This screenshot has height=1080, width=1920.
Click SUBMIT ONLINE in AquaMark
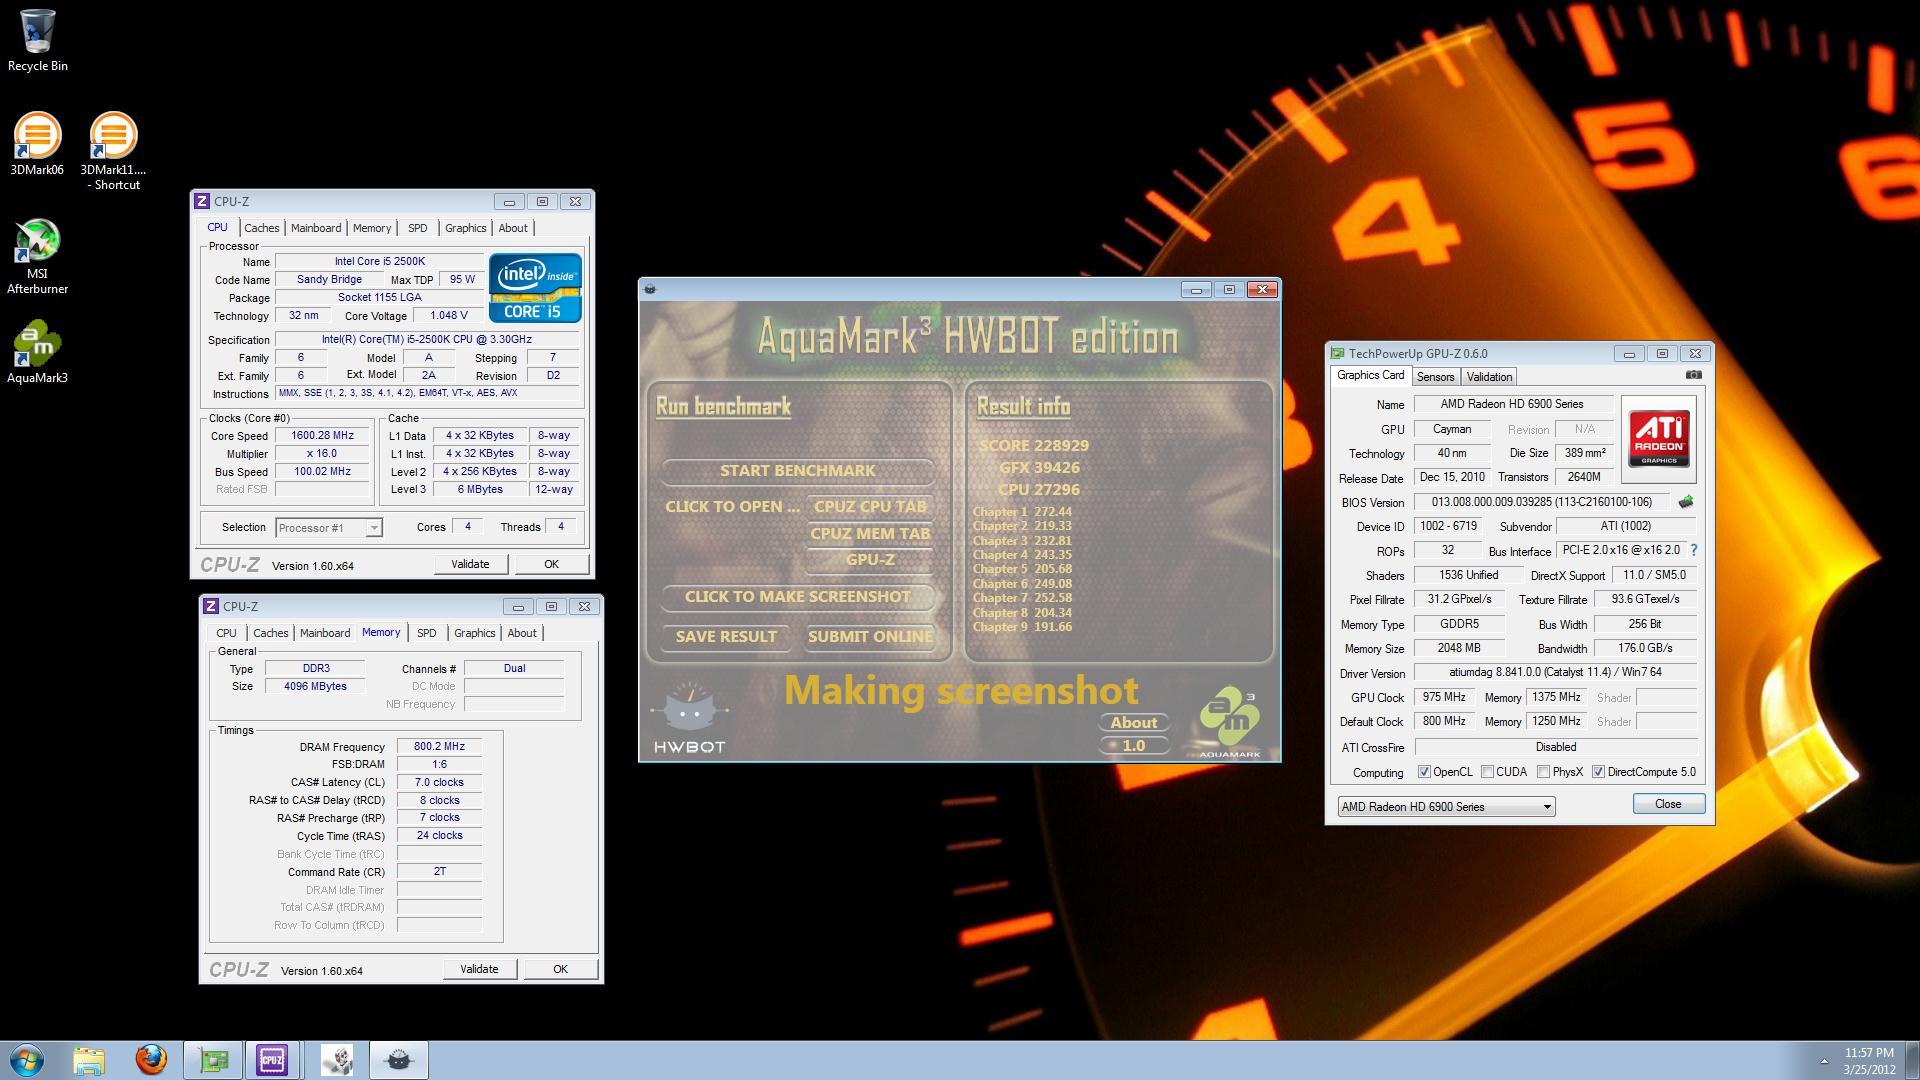[870, 636]
